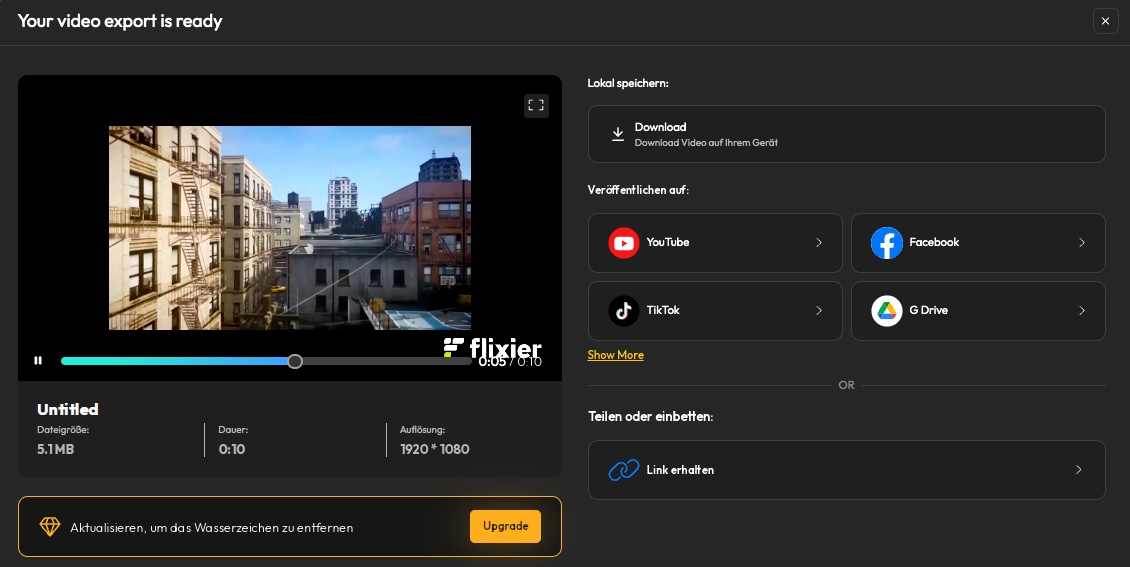Click the unplayed portion of progress bar
The image size is (1130, 567).
[387, 361]
